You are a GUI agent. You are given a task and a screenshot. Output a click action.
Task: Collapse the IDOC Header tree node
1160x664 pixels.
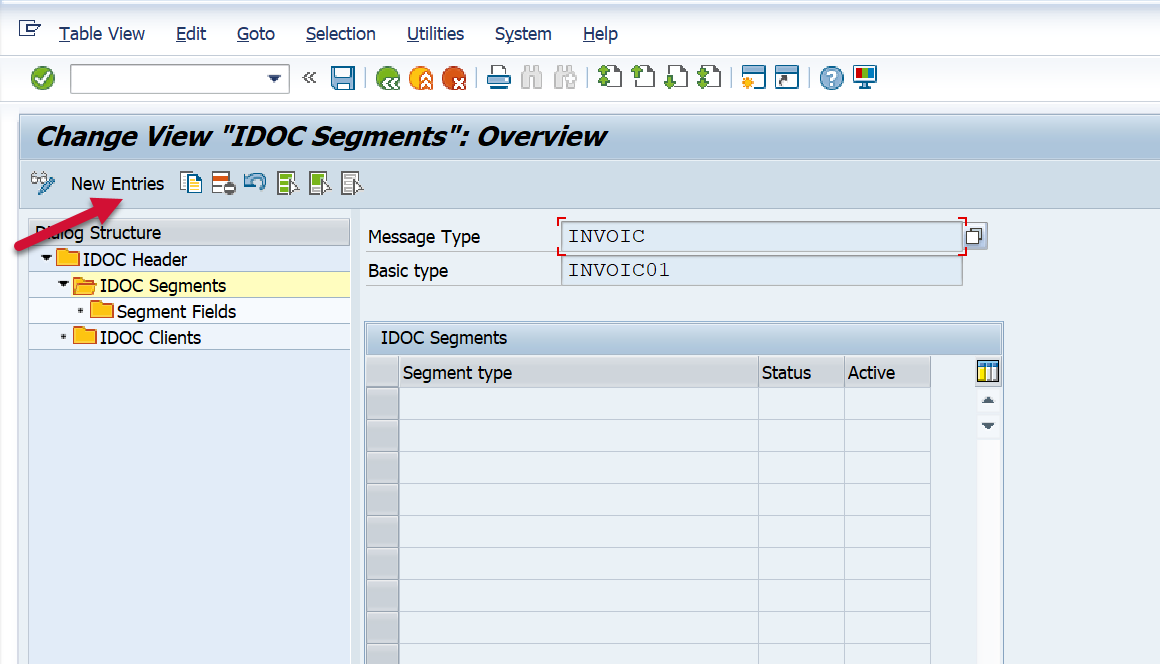tap(46, 259)
